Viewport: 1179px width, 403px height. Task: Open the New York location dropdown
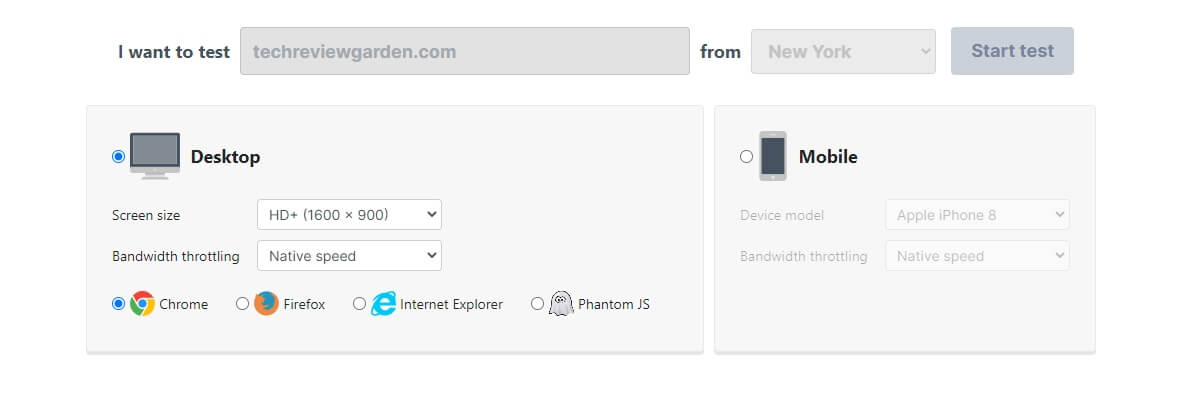coord(844,52)
